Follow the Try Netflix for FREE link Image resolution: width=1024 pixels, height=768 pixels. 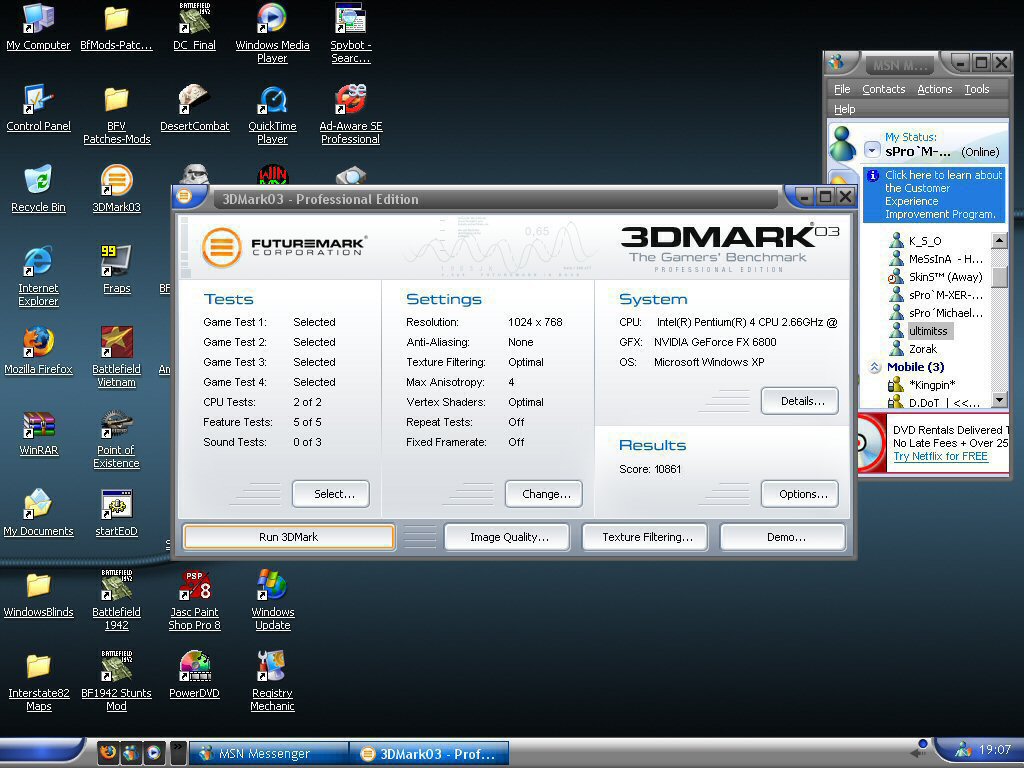point(940,456)
